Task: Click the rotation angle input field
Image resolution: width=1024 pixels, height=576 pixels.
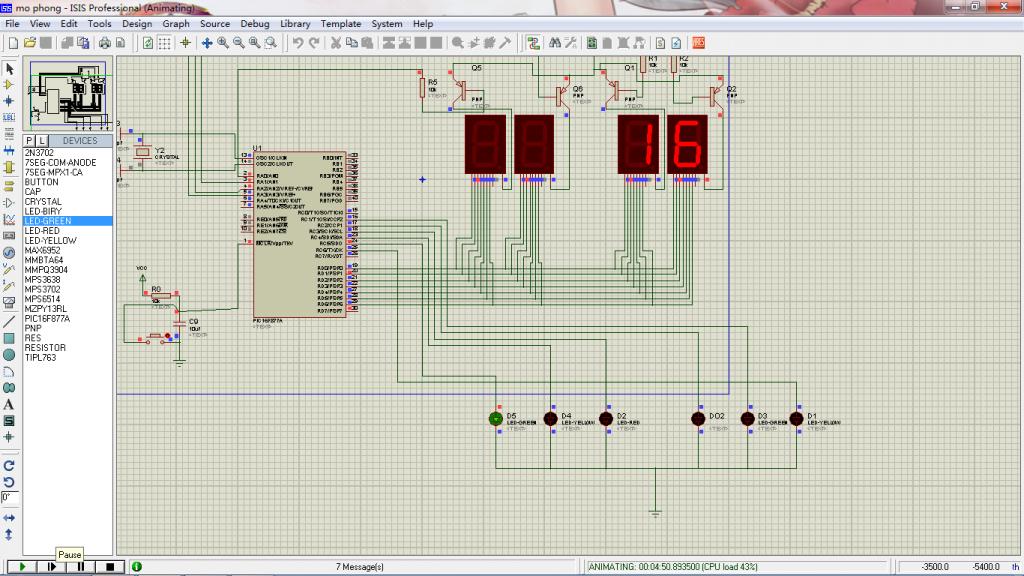Action: tap(9, 497)
